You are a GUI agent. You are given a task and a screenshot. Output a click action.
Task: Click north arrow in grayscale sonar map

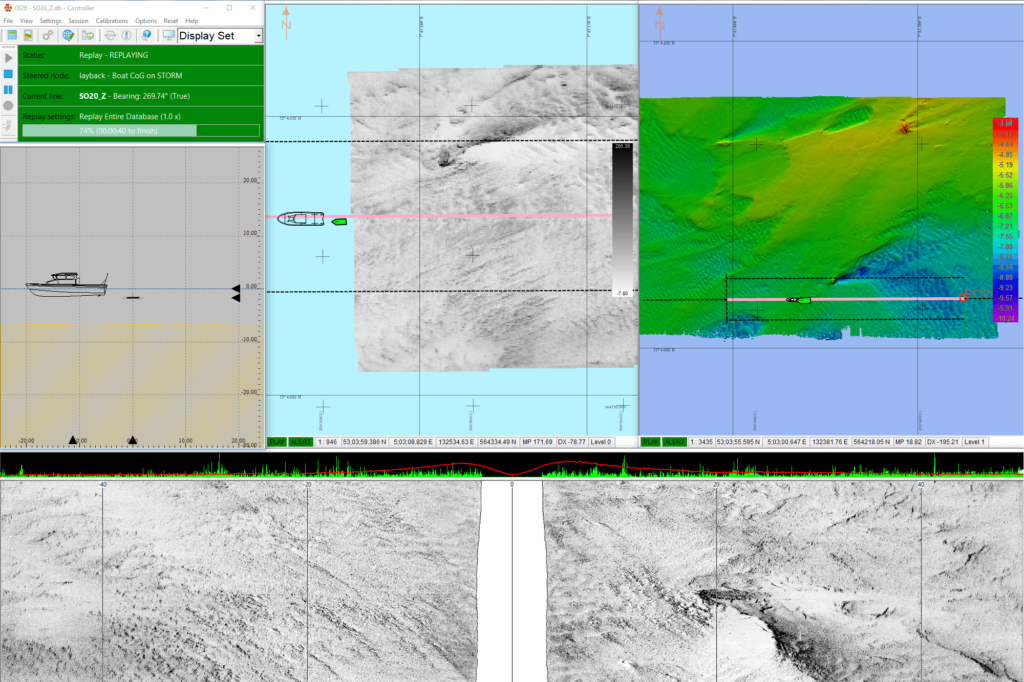(286, 24)
